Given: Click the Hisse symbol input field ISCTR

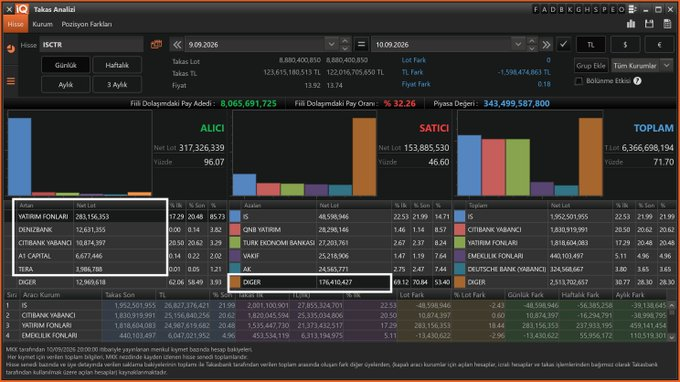Looking at the screenshot, I should click(x=91, y=44).
